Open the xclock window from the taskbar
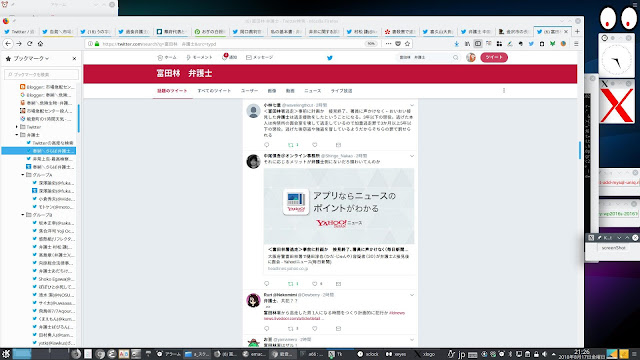This screenshot has width=640, height=360. [x=368, y=354]
